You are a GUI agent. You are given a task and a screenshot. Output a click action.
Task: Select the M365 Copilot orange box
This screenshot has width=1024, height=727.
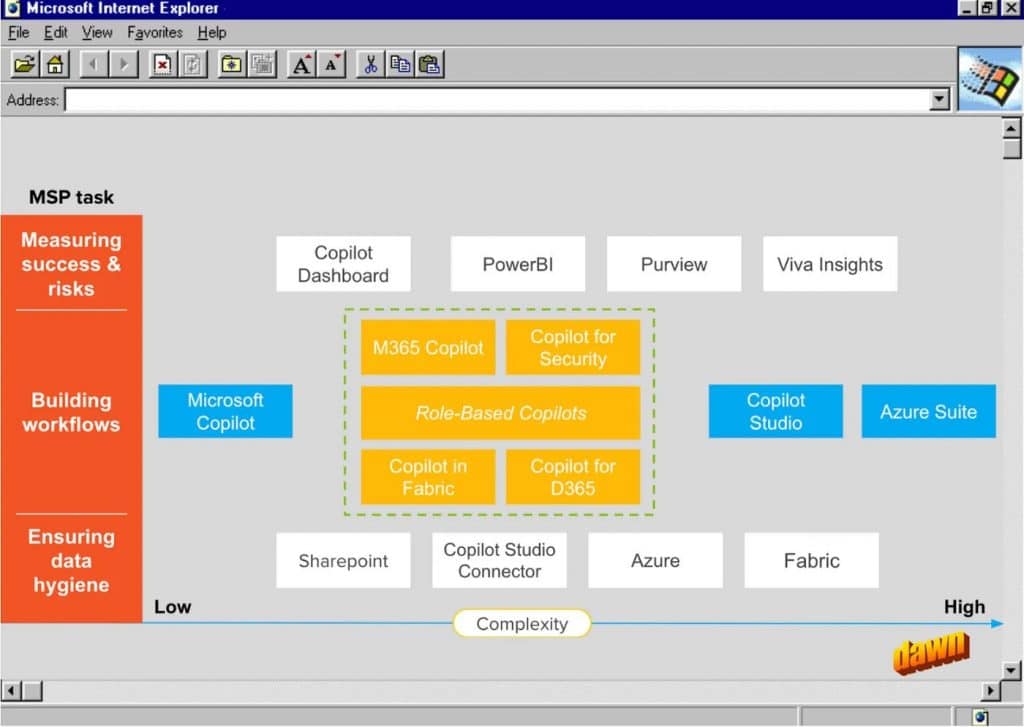428,348
